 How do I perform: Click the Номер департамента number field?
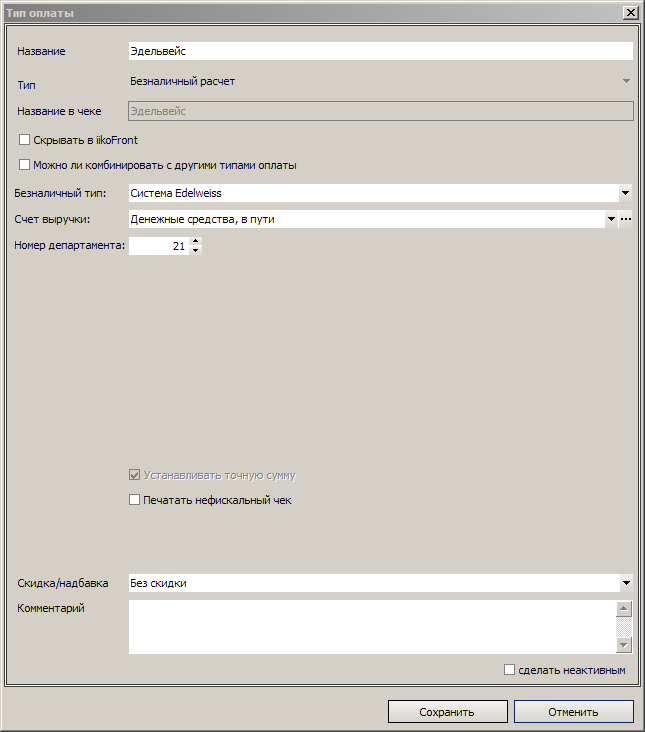159,246
